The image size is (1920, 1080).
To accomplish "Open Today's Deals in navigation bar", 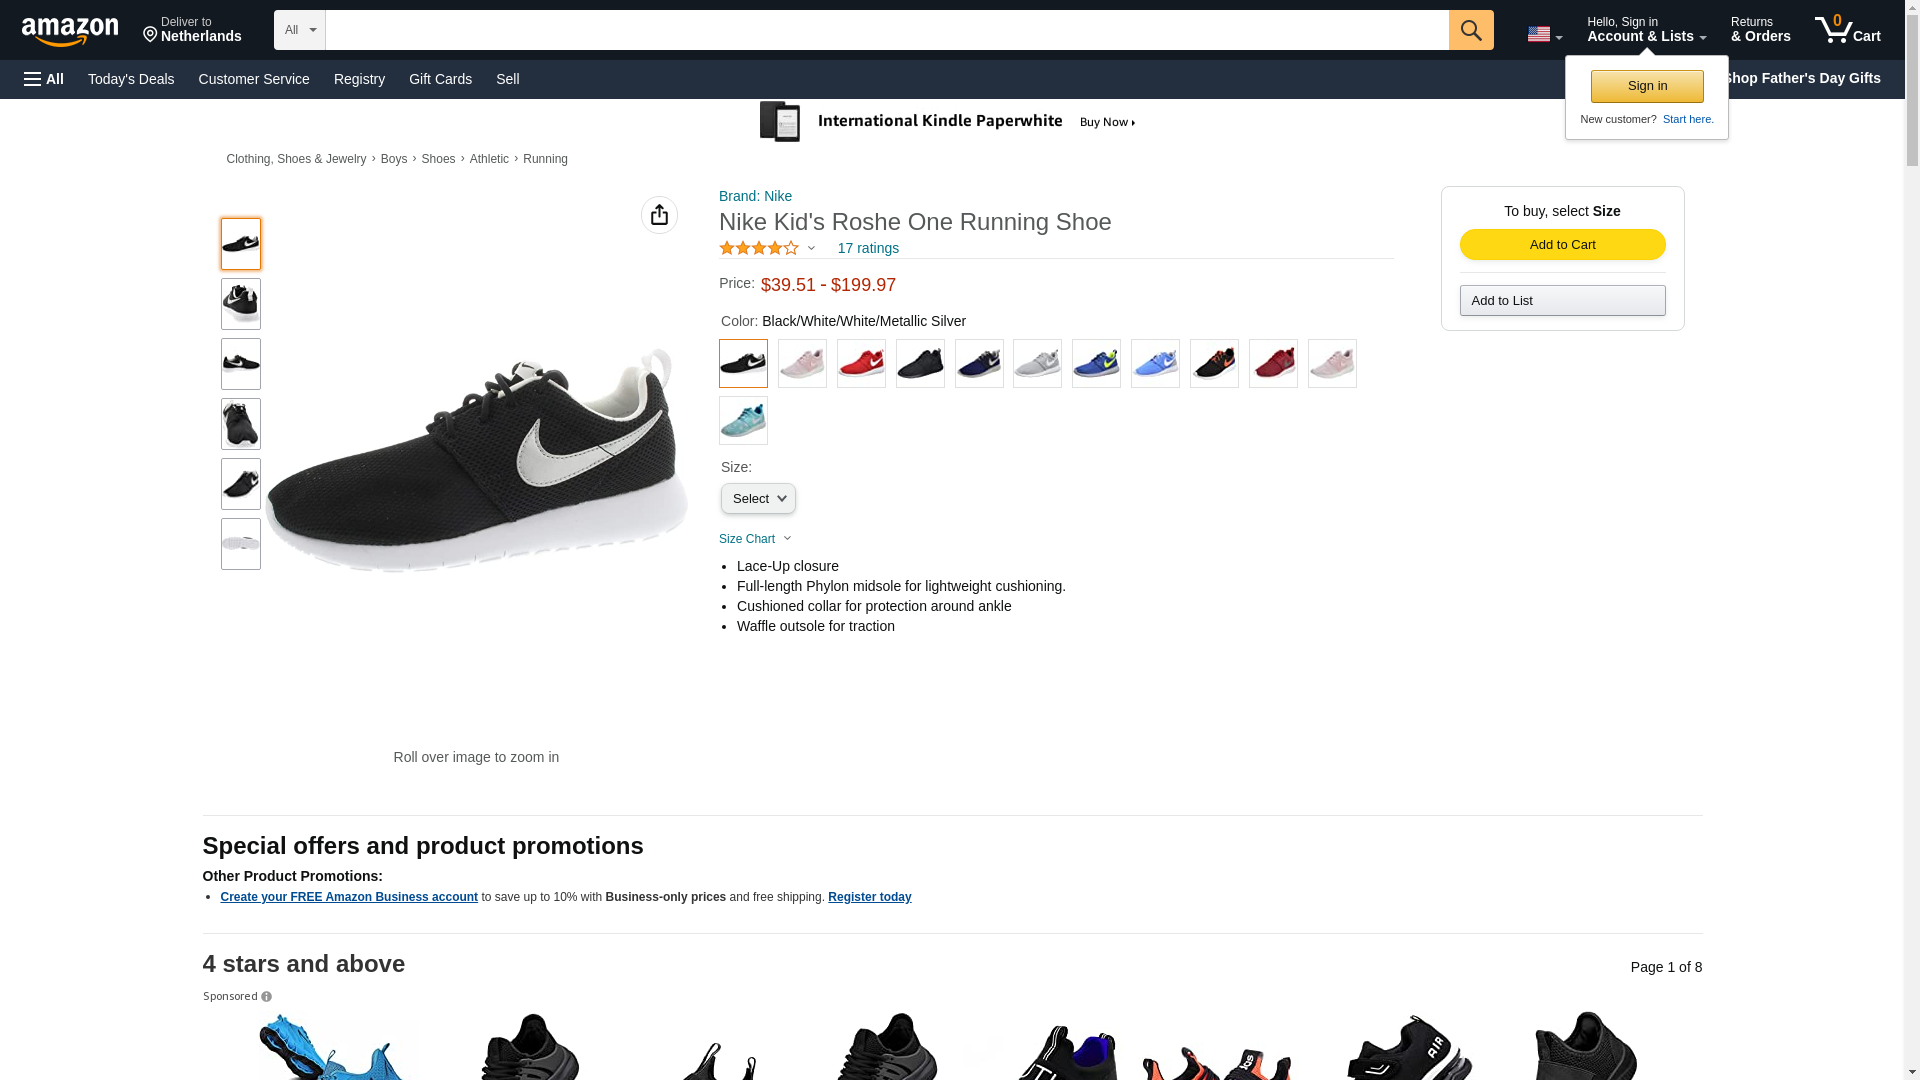I will [x=131, y=79].
